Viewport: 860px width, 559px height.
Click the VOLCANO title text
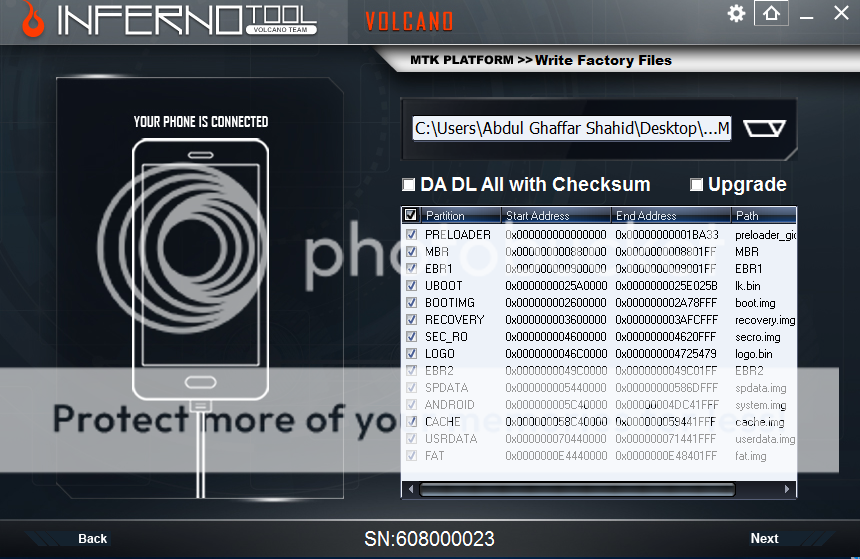(409, 21)
